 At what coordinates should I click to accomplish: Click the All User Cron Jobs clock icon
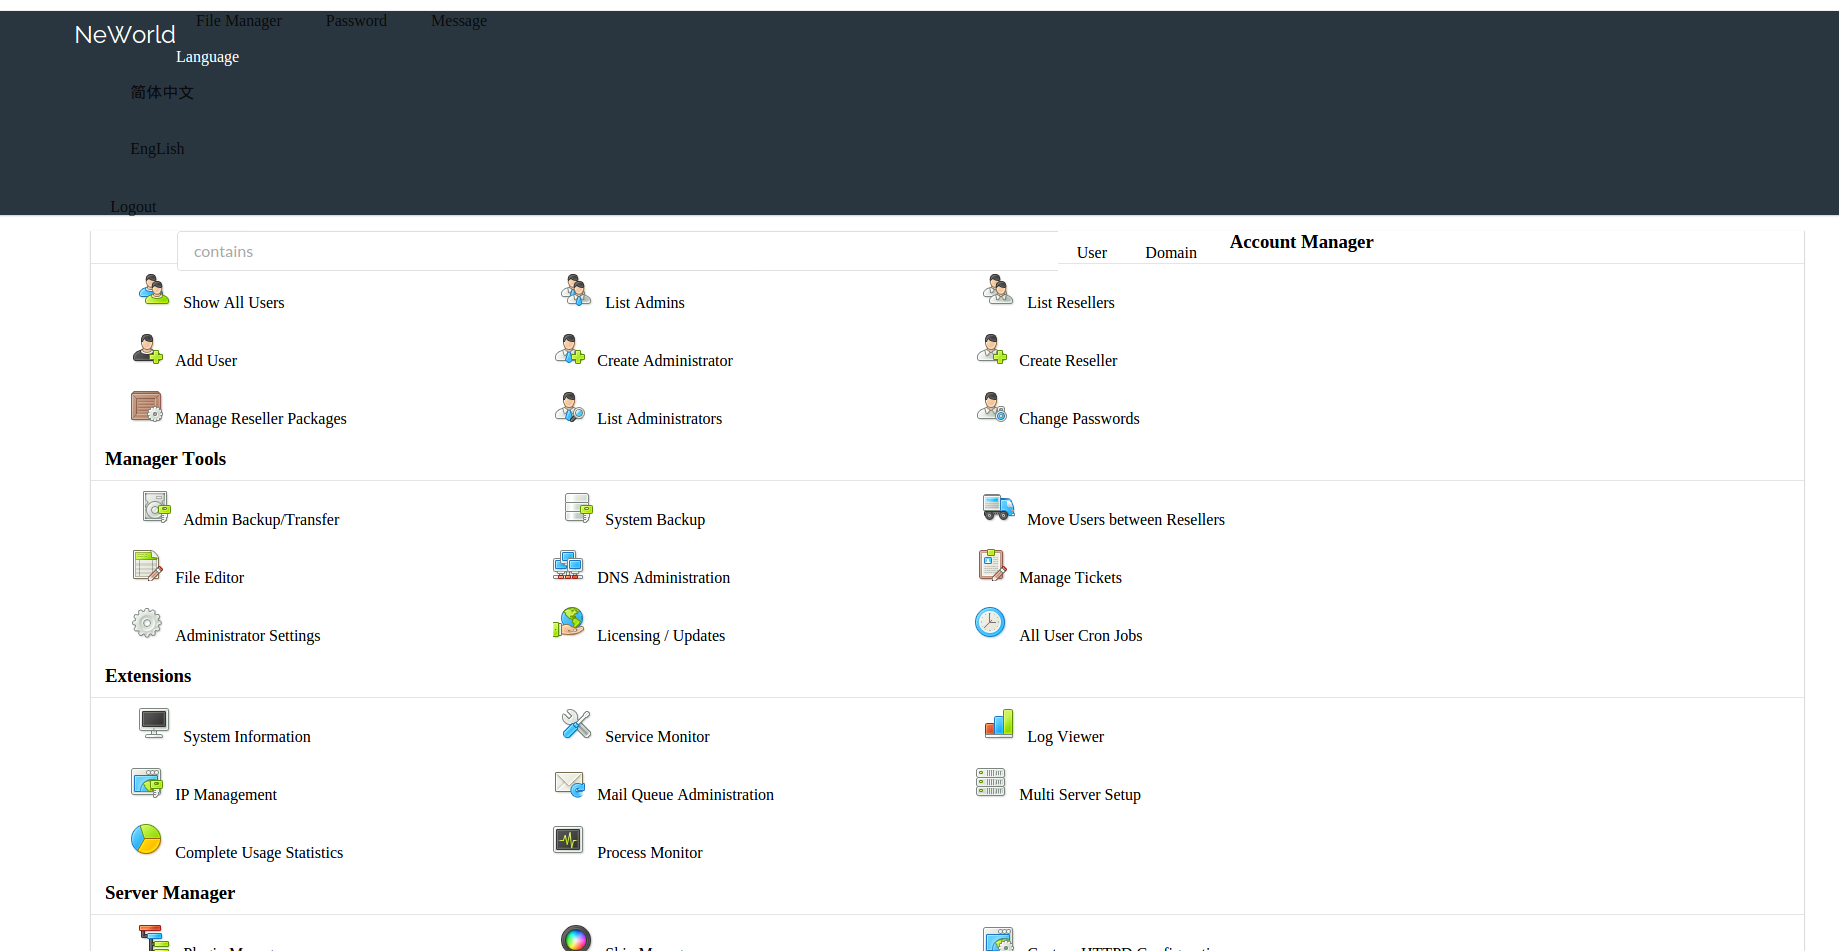[990, 623]
